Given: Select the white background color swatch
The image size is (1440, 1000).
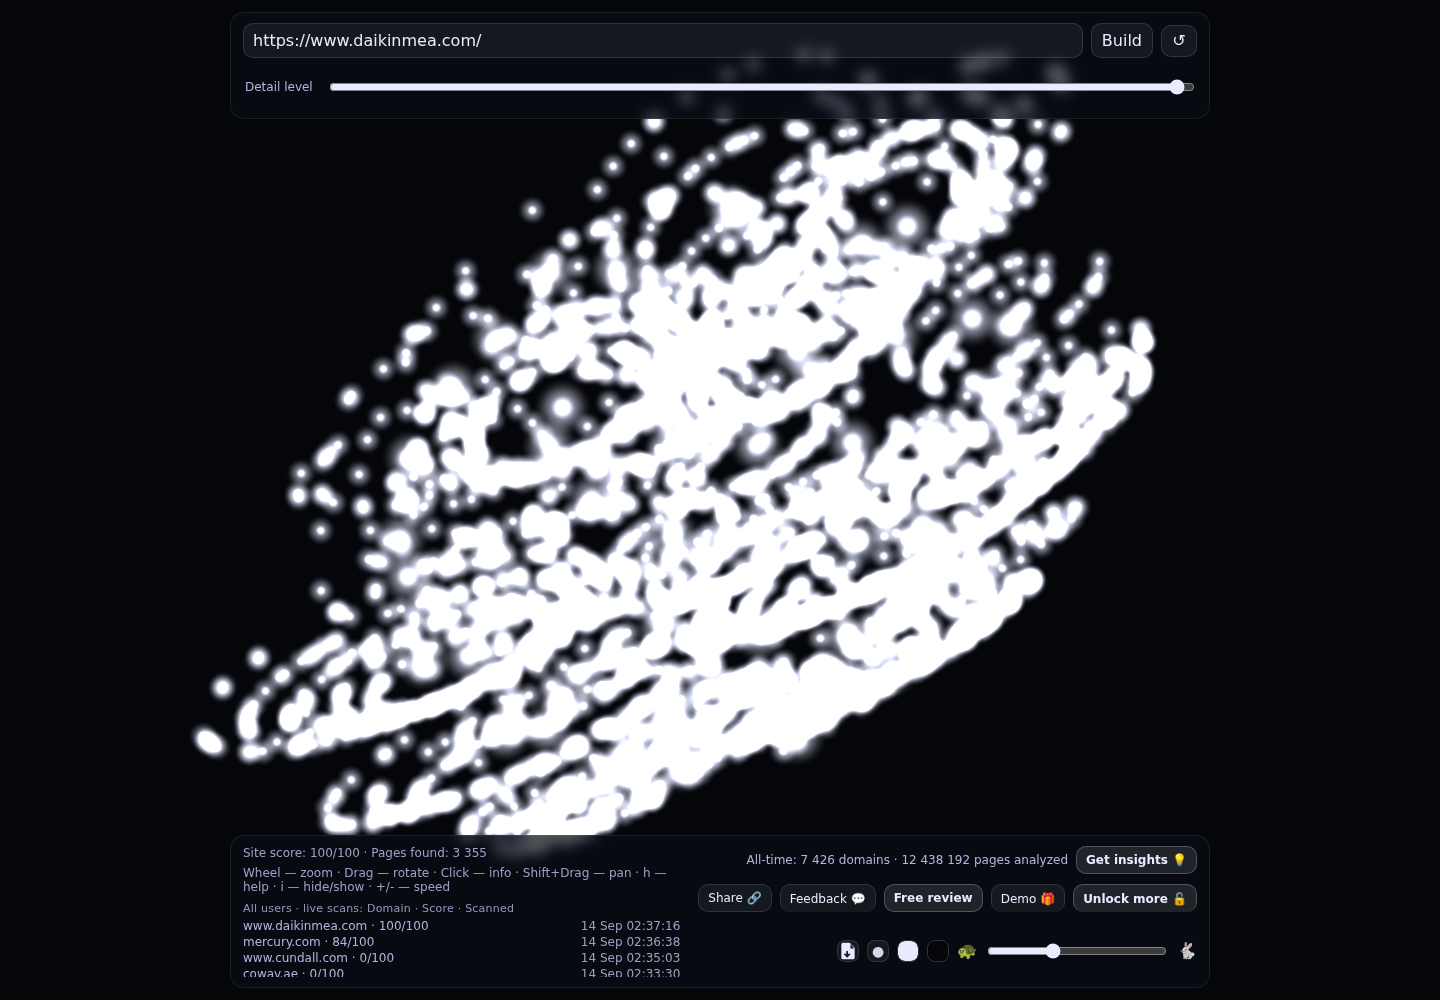Looking at the screenshot, I should [908, 951].
